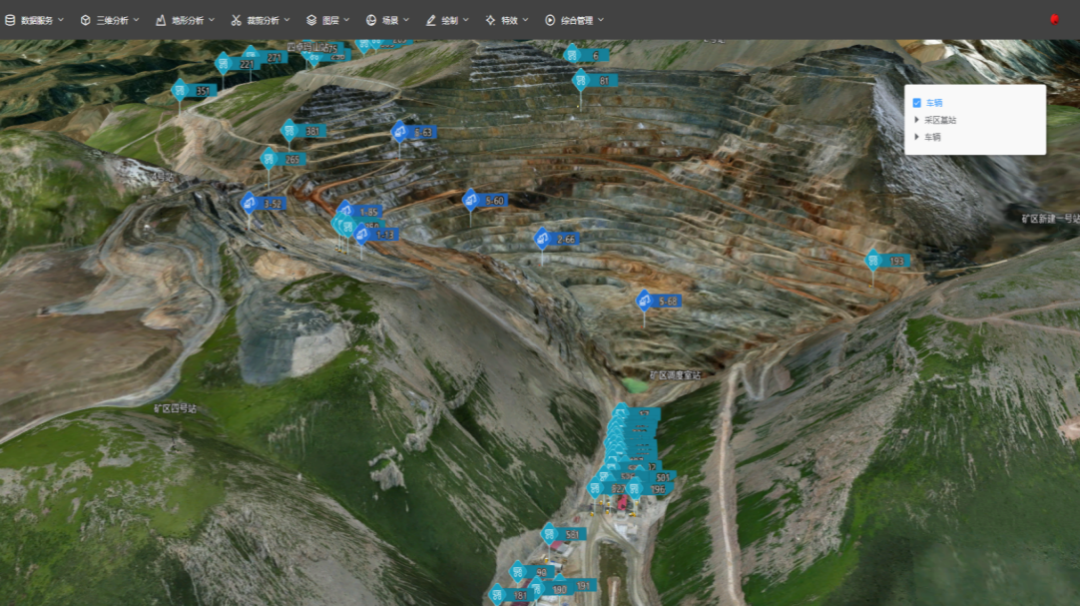Click the red flag icon in top bar
This screenshot has height=606, width=1080.
[x=1055, y=19]
